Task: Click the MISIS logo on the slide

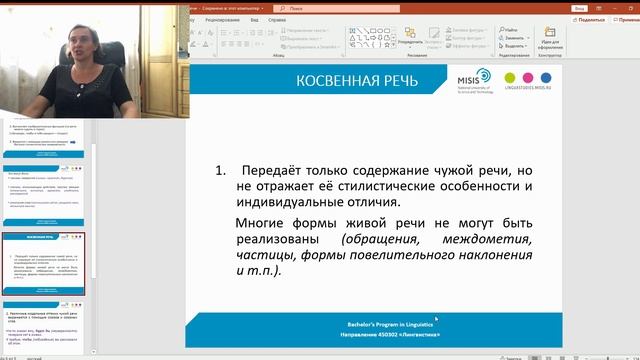Action: pos(475,81)
